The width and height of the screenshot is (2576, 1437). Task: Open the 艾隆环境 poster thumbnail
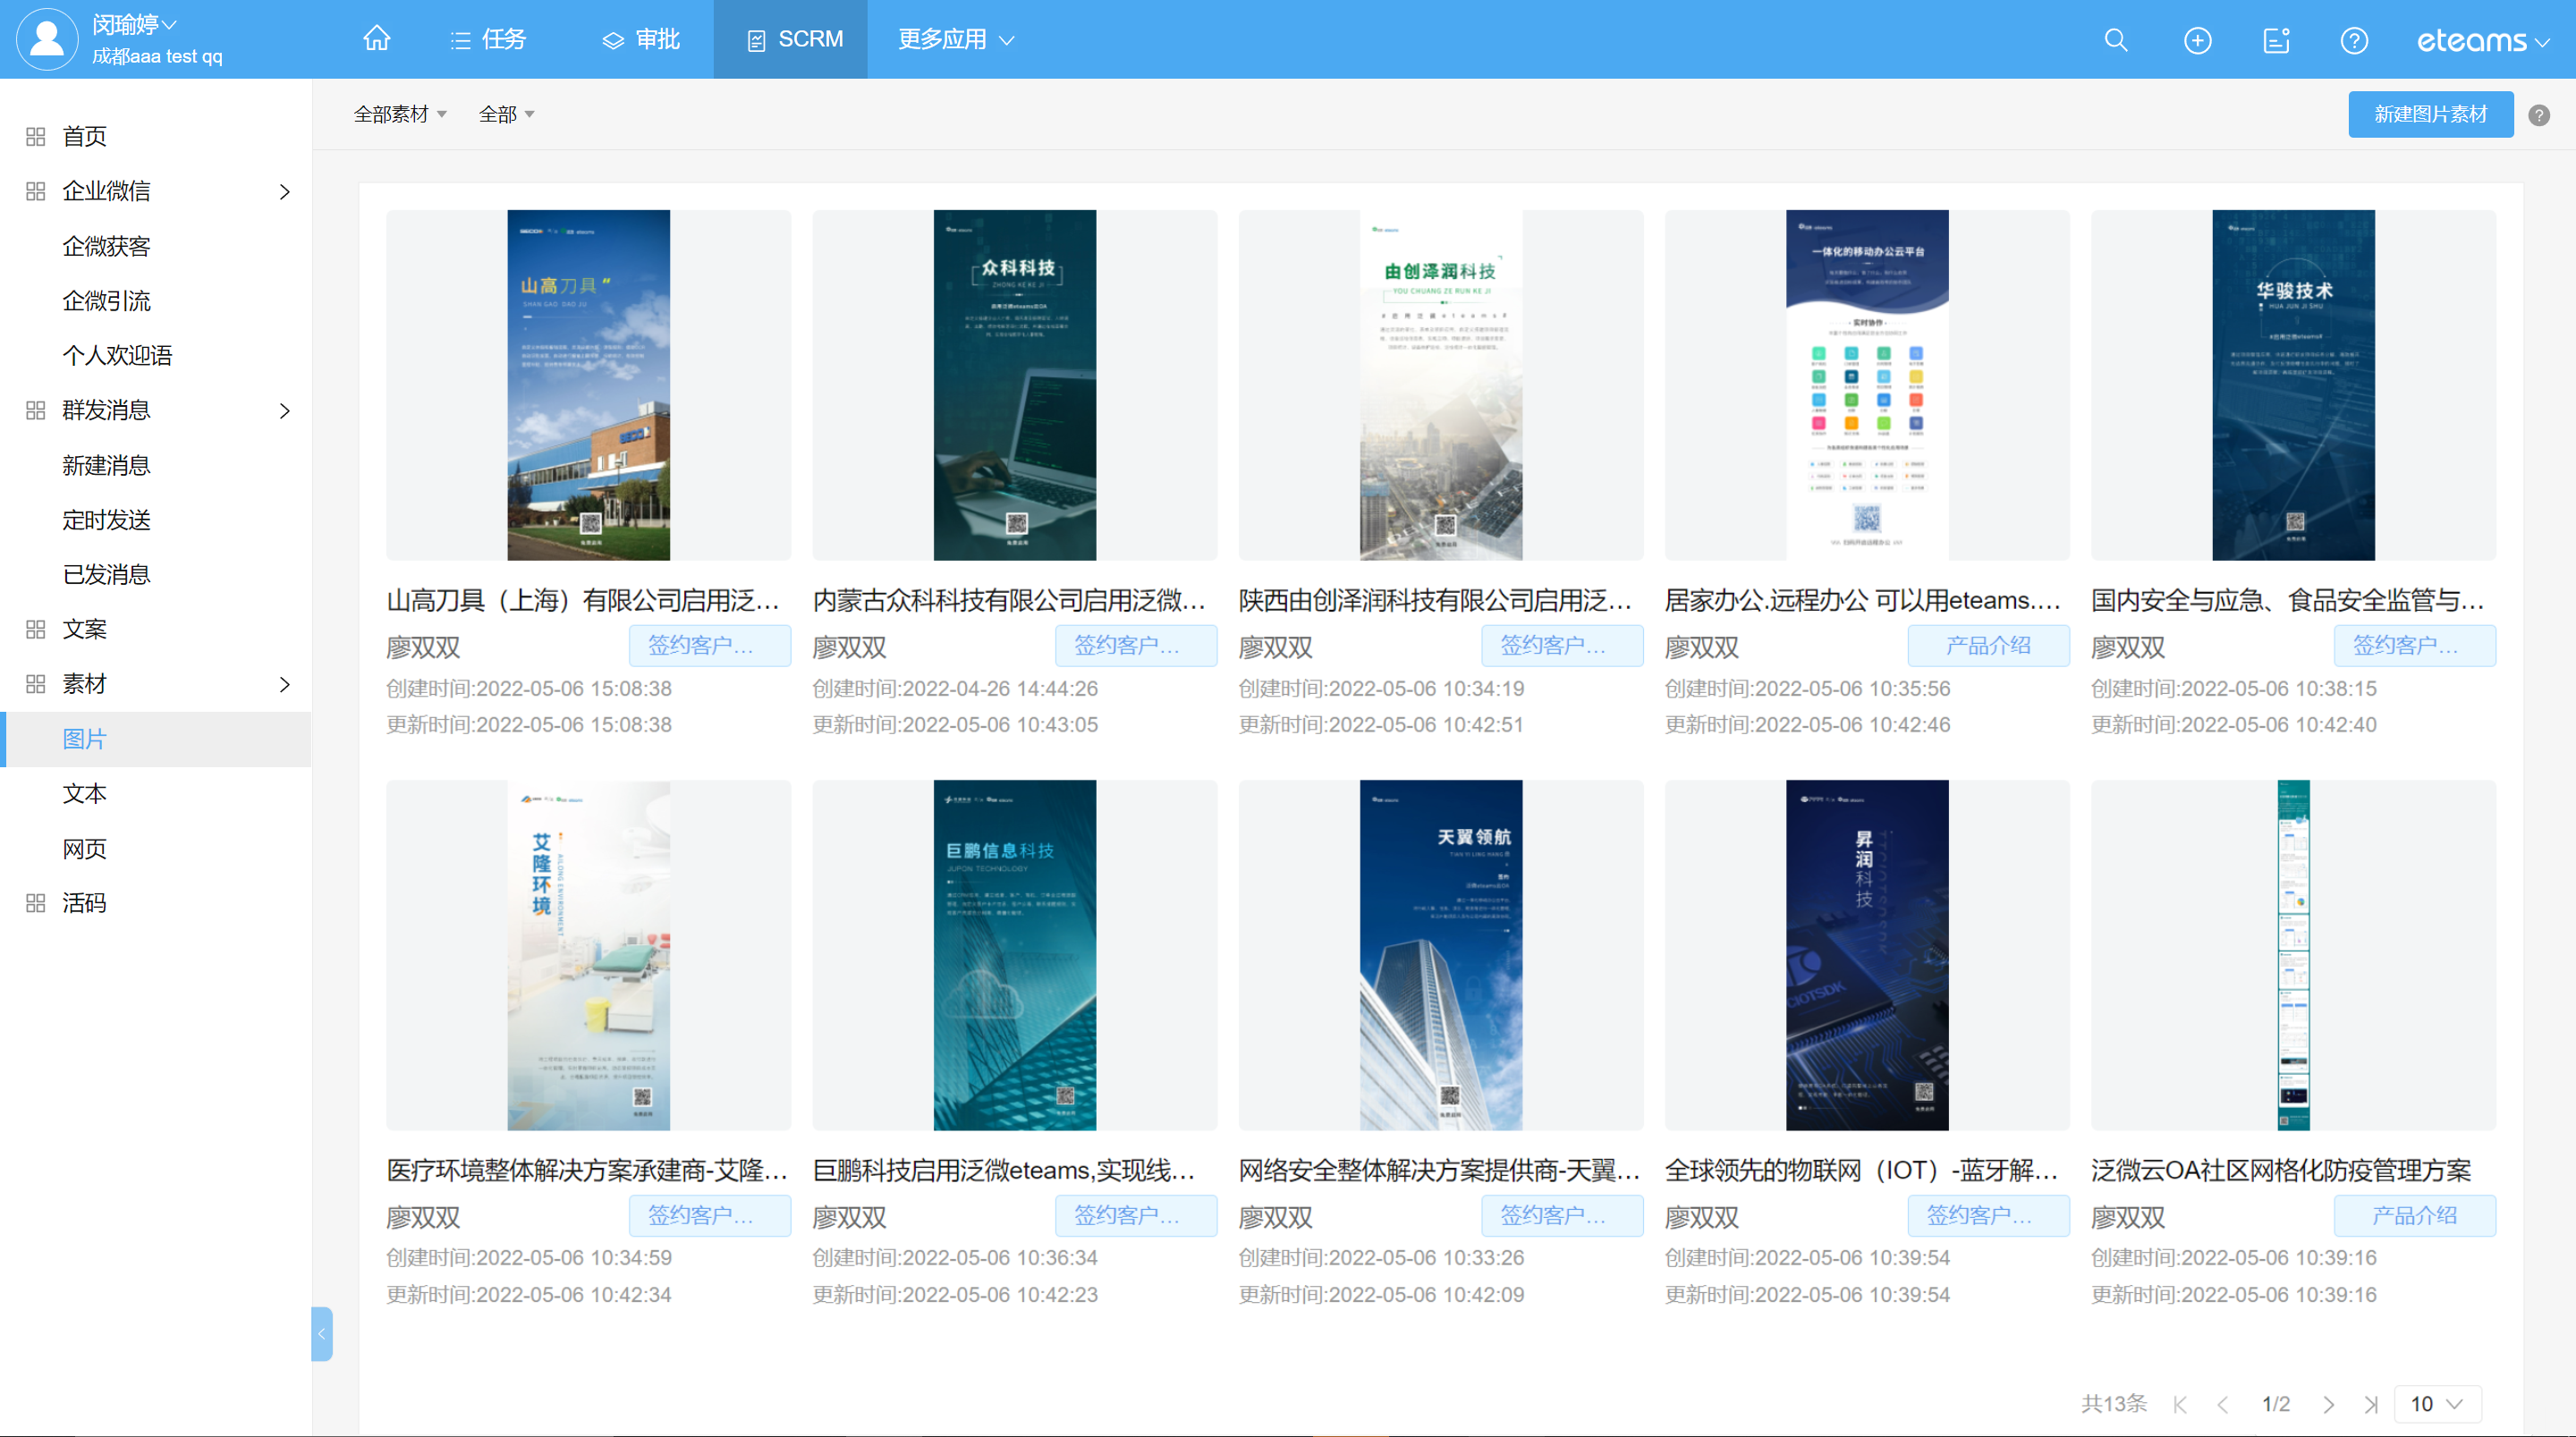588,955
